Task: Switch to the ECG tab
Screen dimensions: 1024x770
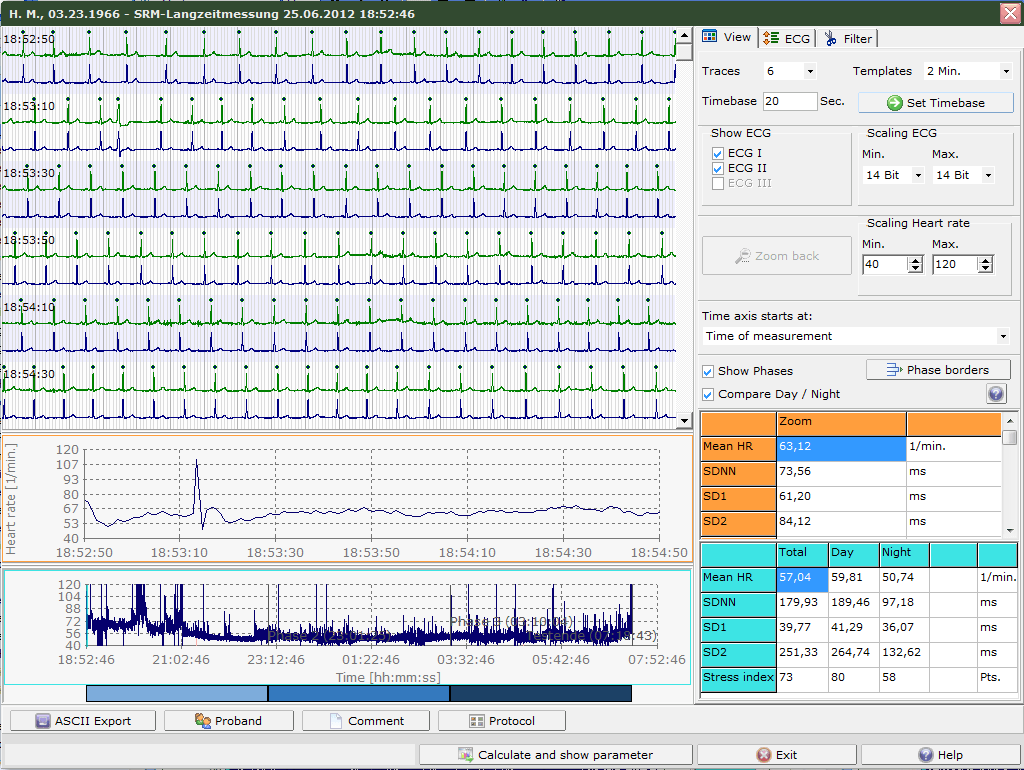Action: (x=787, y=38)
